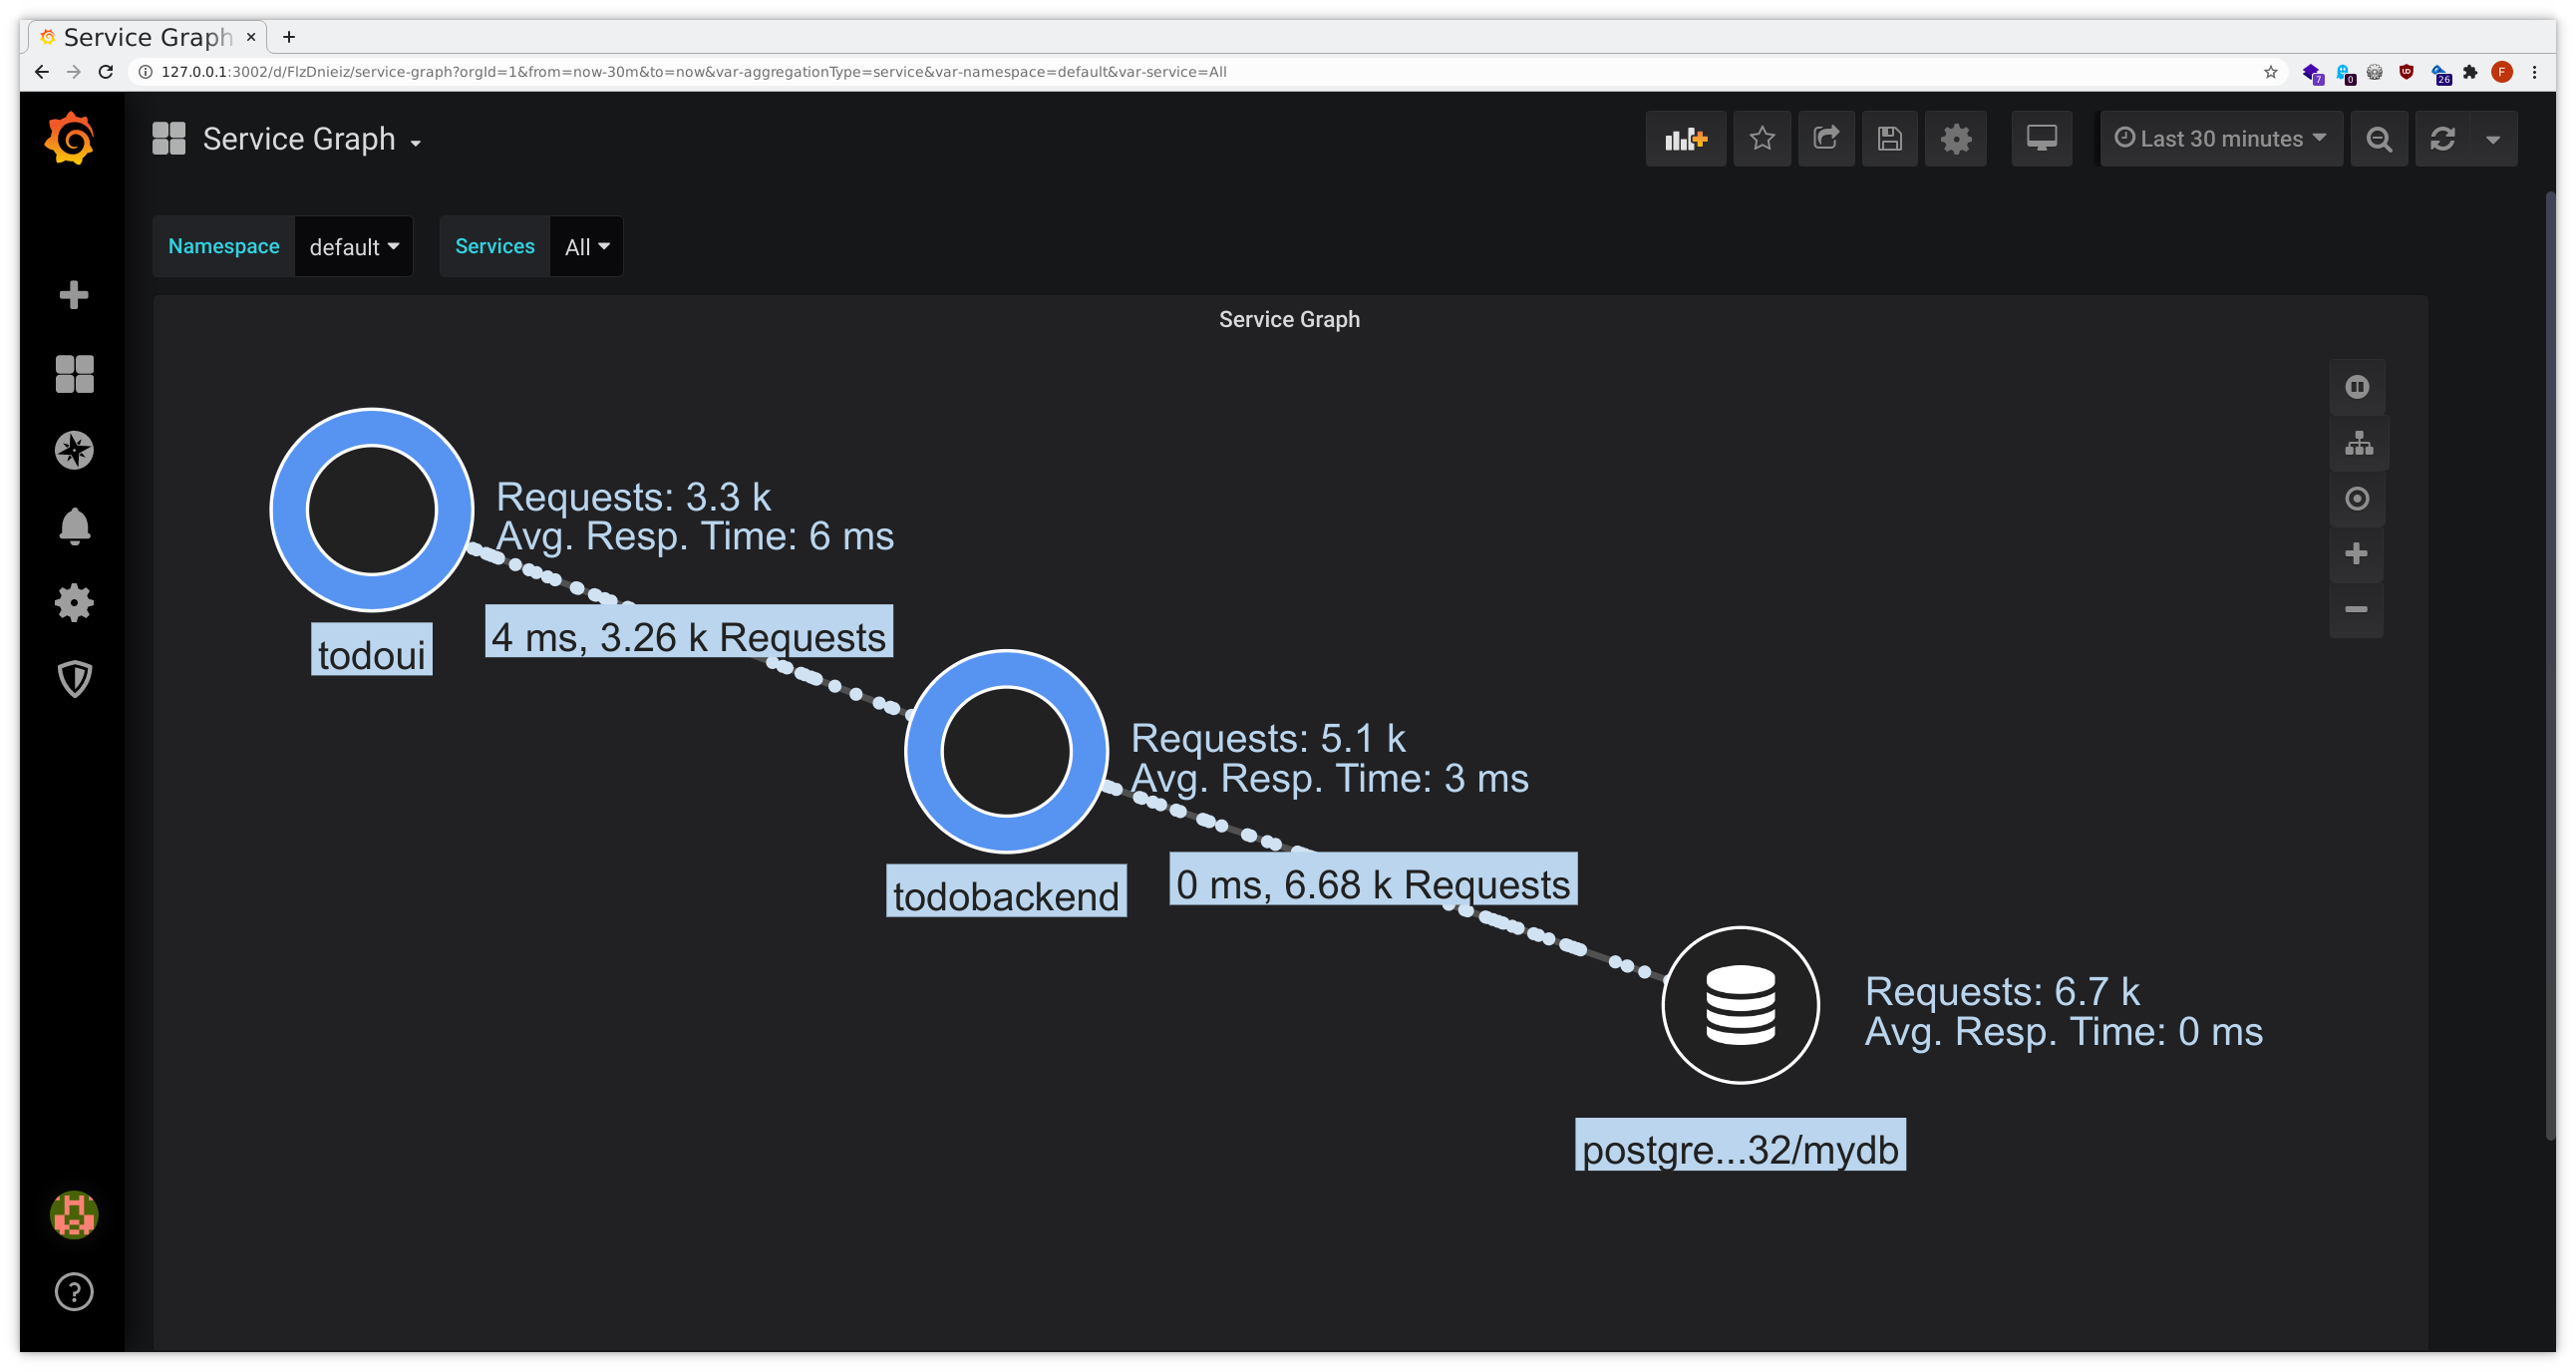Pause the service graph layout animation
The height and width of the screenshot is (1372, 2576).
(2357, 387)
